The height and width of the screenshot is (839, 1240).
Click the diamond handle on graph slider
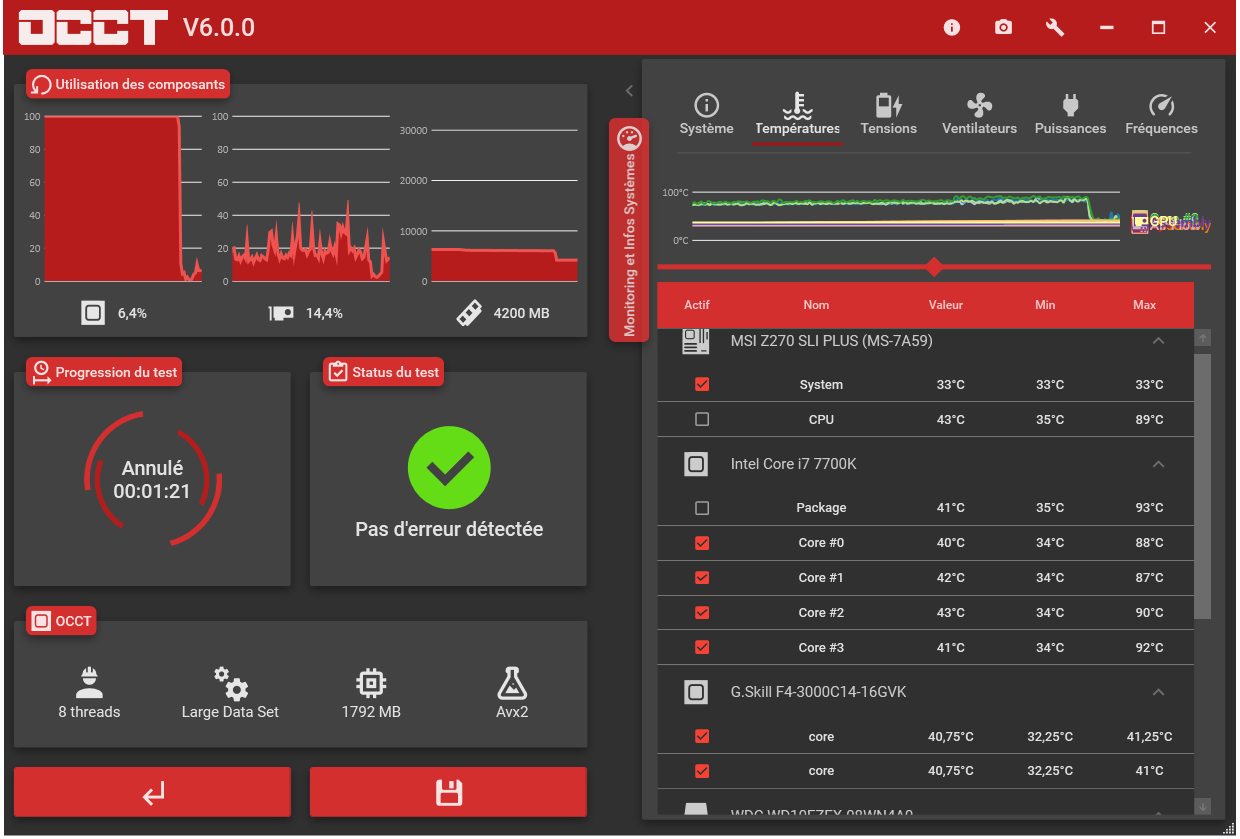[x=934, y=267]
